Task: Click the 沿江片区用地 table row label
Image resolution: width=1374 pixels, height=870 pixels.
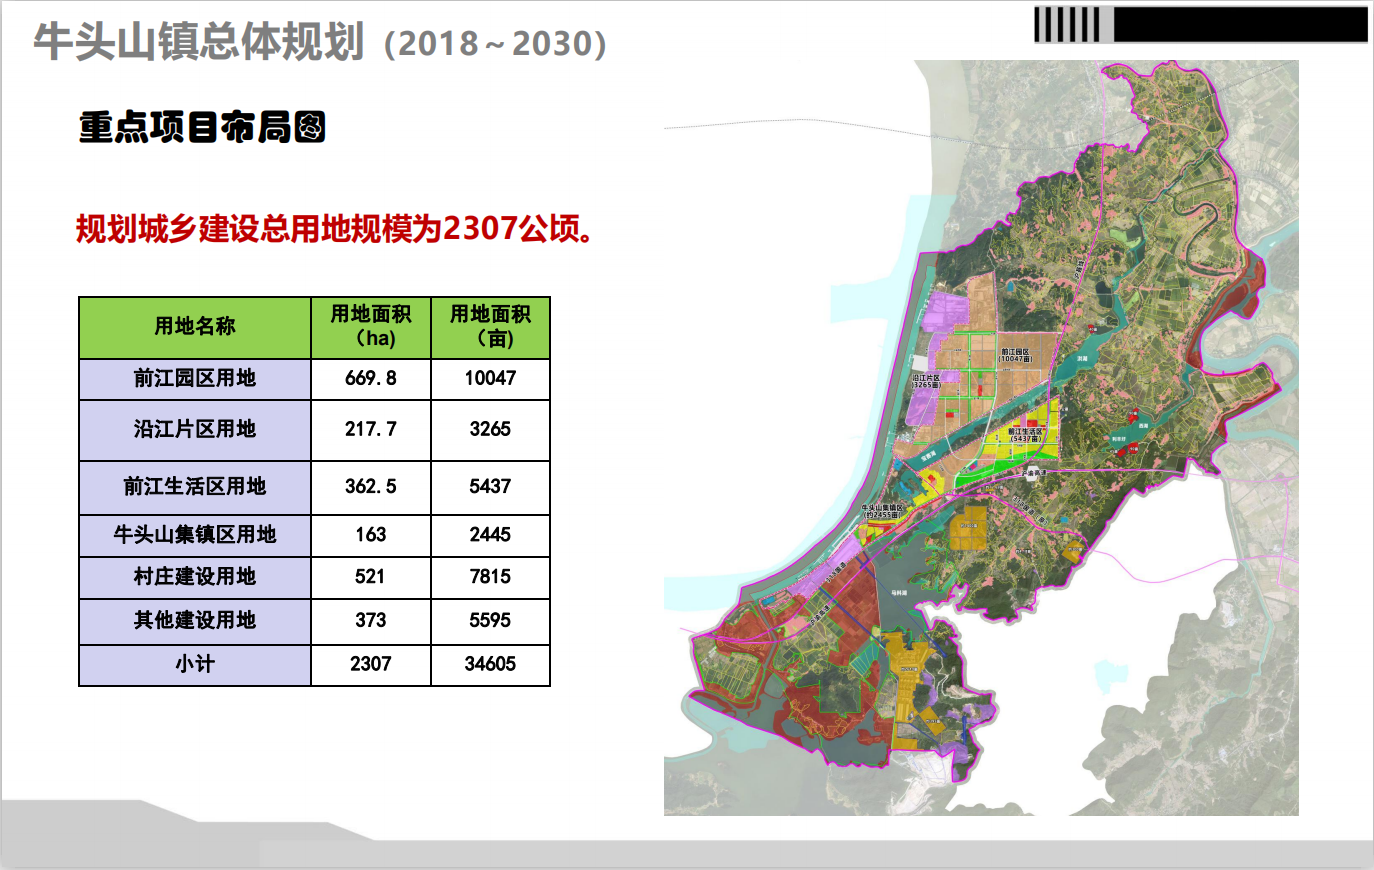Action: (x=195, y=430)
